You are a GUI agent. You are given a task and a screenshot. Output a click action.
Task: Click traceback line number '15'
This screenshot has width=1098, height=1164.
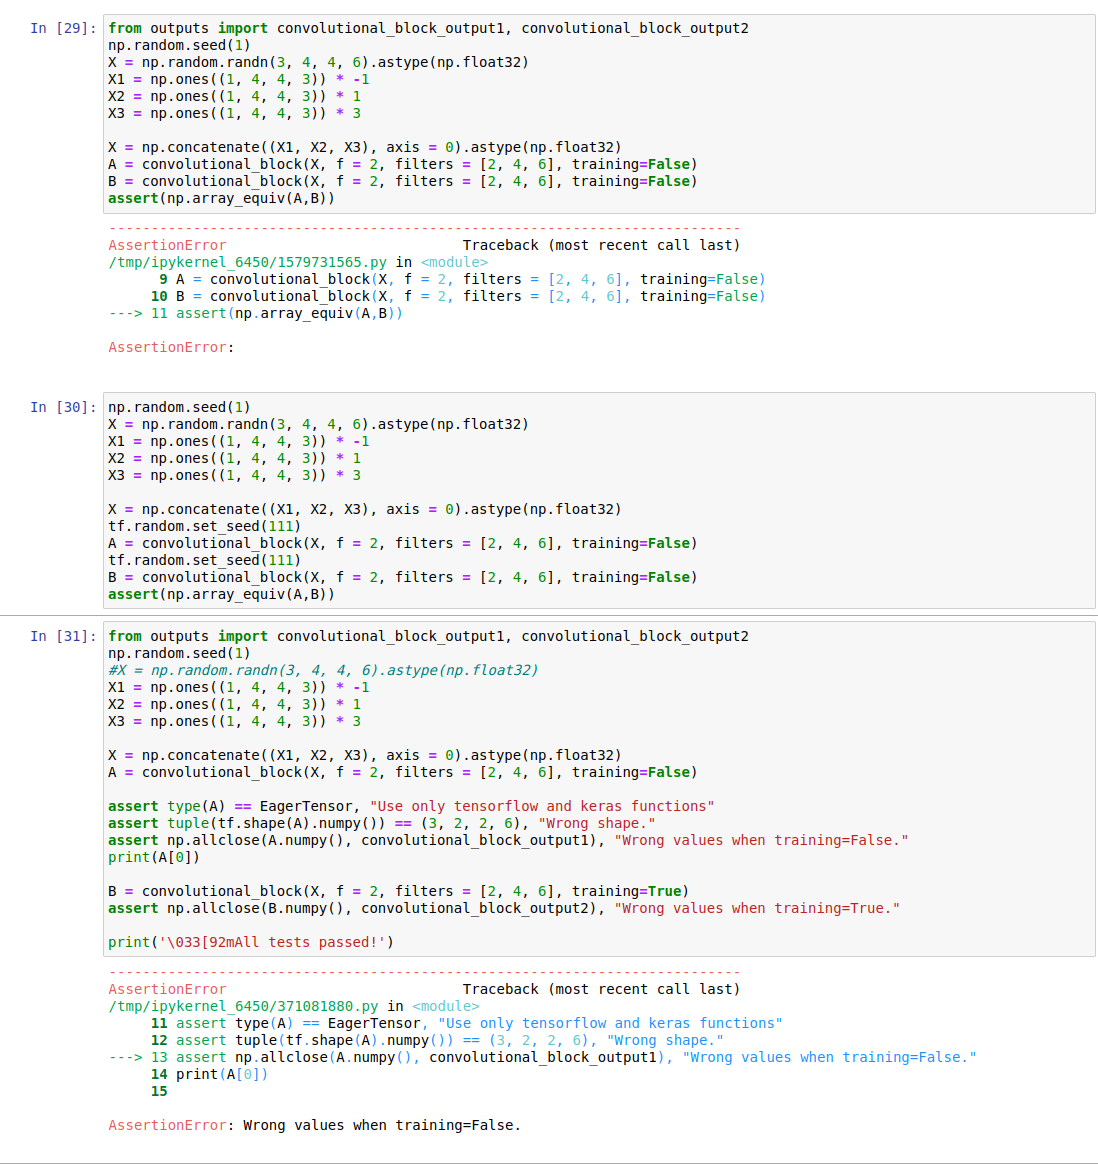coord(159,1091)
